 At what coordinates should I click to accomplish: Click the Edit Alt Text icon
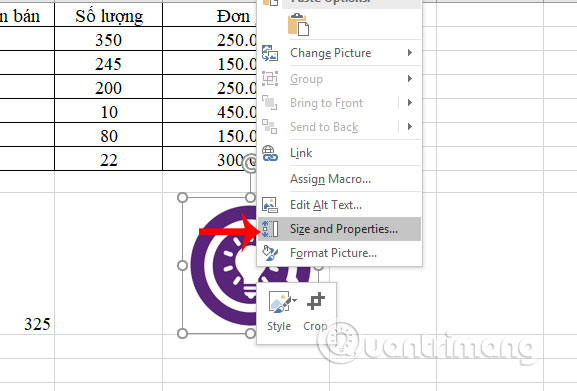(270, 205)
